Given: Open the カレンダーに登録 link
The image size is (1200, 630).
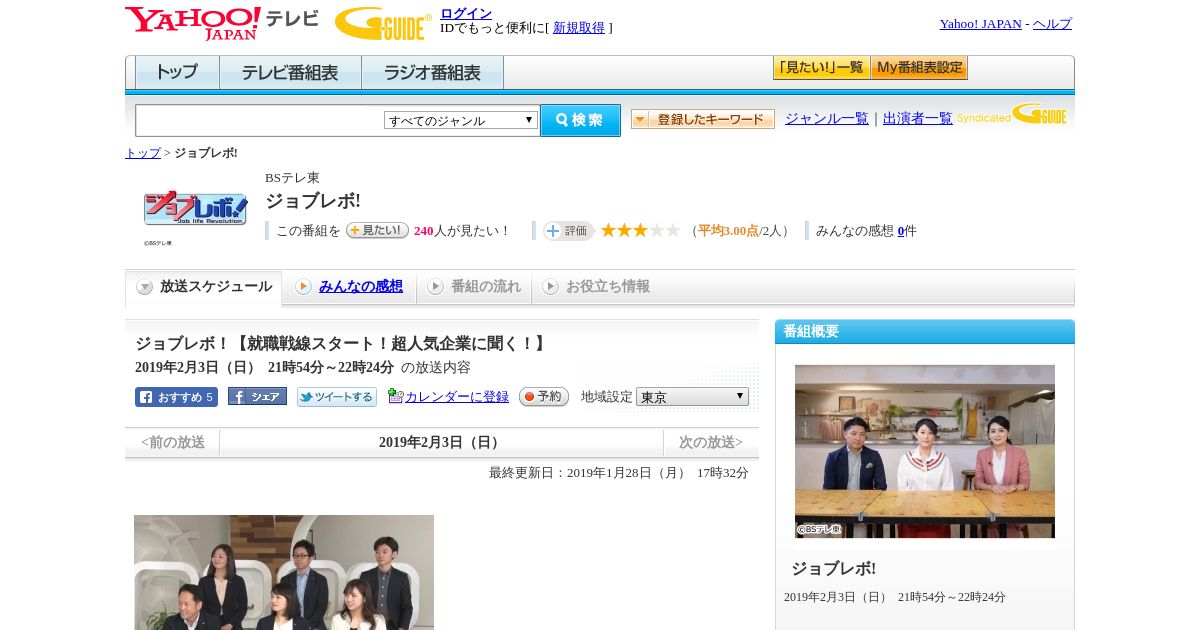Looking at the screenshot, I should 456,397.
